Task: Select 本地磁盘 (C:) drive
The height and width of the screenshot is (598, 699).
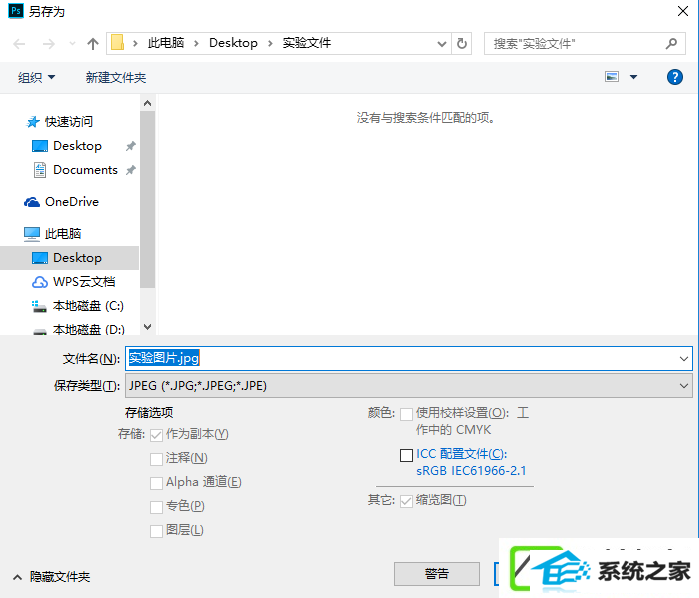Action: coord(88,305)
